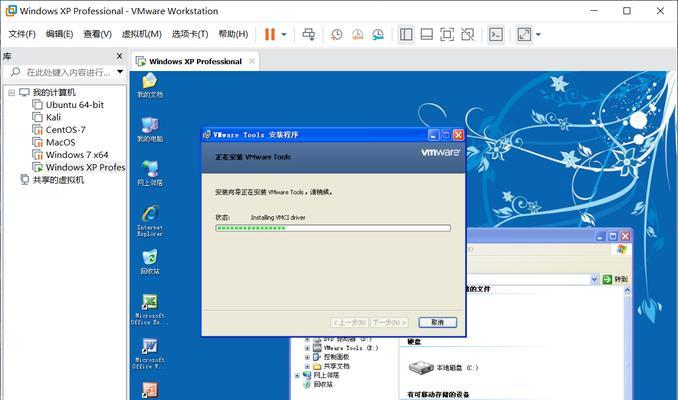Close the VMware Tools installer window
This screenshot has width=678, height=400.
pyautogui.click(x=458, y=135)
